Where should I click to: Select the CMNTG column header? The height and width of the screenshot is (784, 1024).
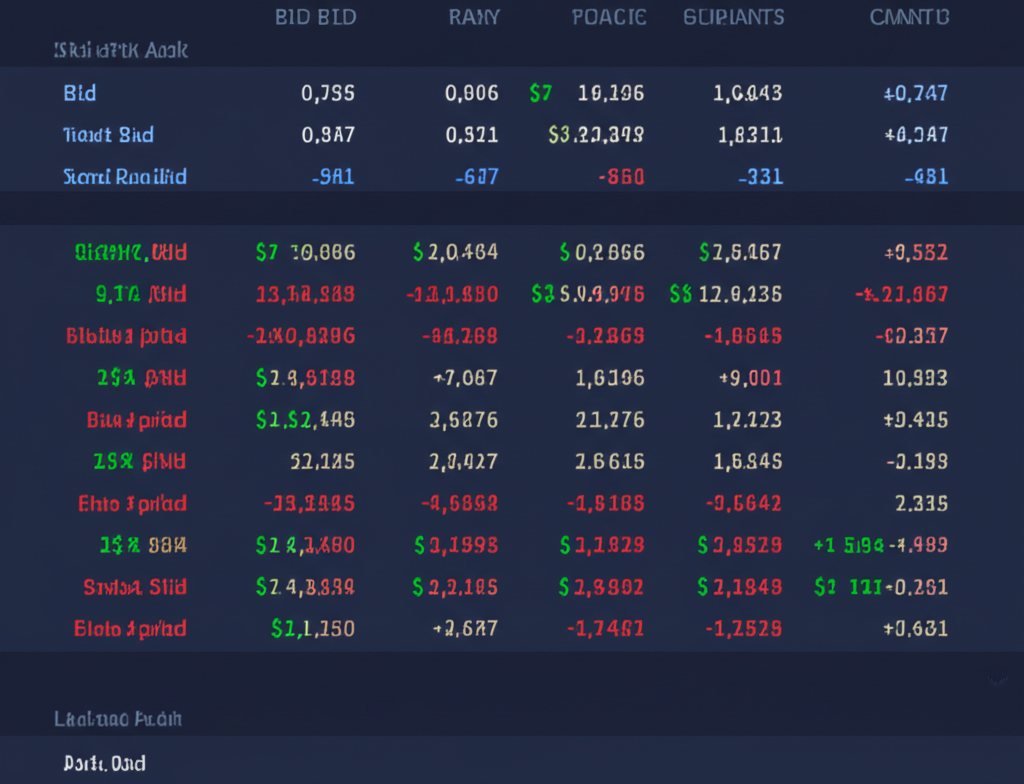coord(909,18)
